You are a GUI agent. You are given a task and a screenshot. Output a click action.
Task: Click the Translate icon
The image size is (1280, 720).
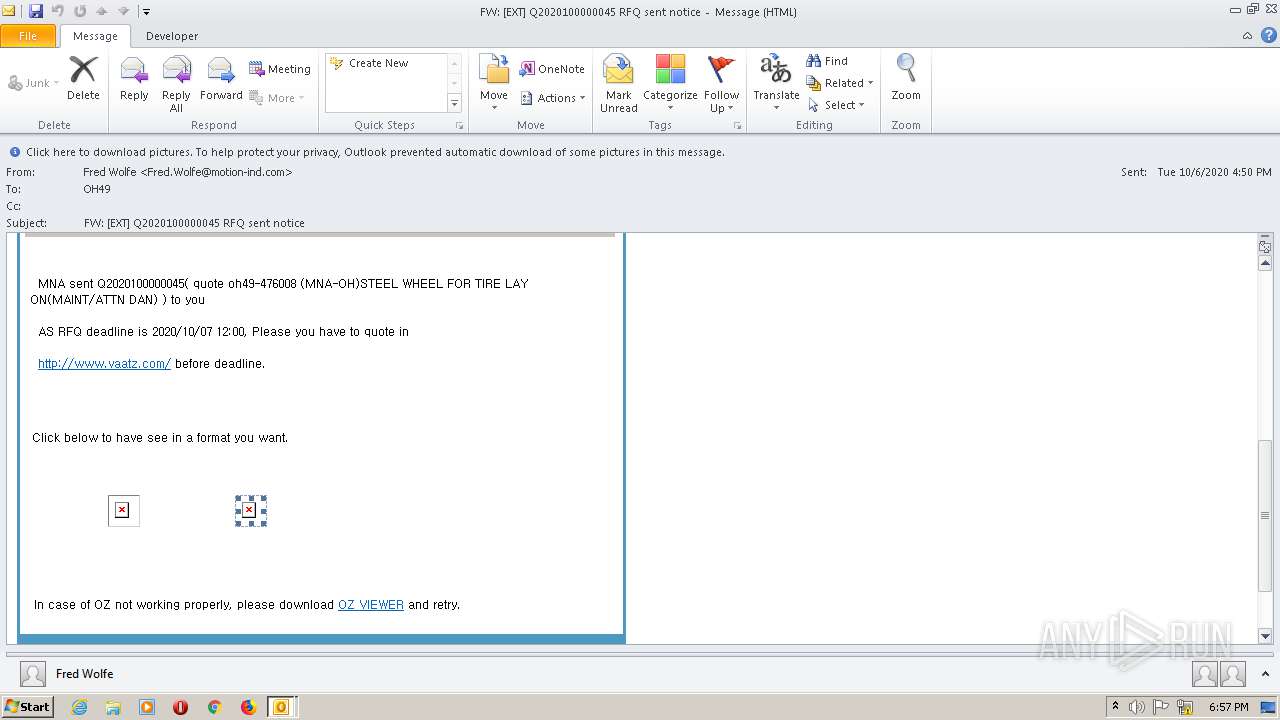tap(776, 83)
